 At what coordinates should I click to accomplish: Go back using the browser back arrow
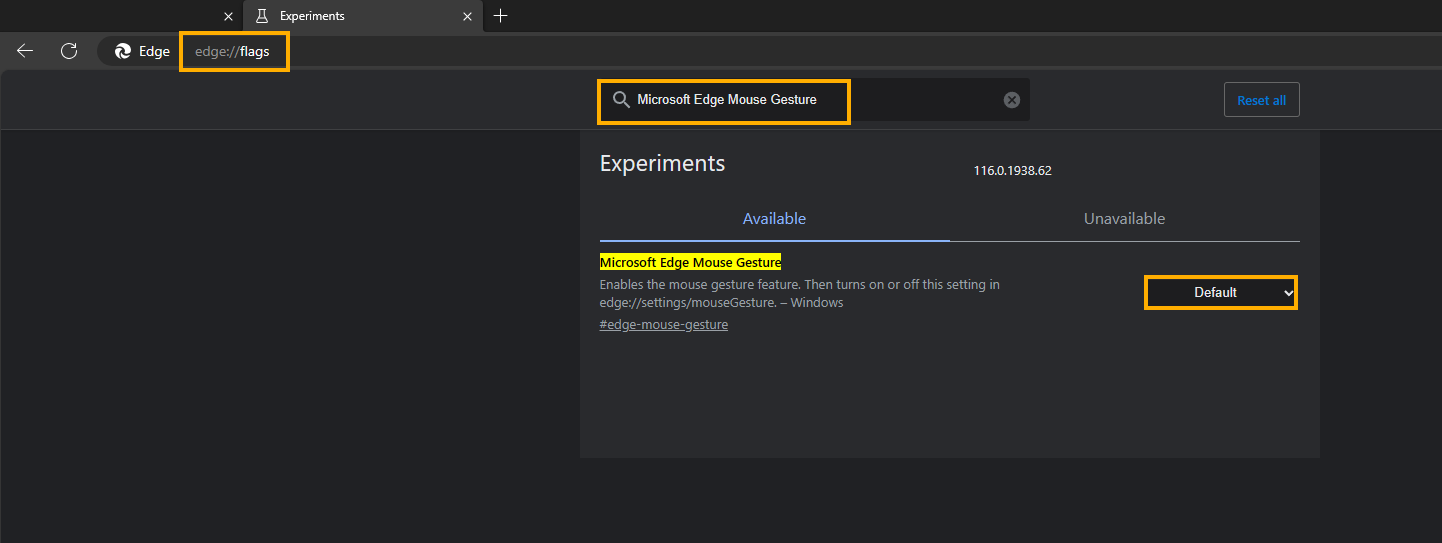pyautogui.click(x=25, y=51)
